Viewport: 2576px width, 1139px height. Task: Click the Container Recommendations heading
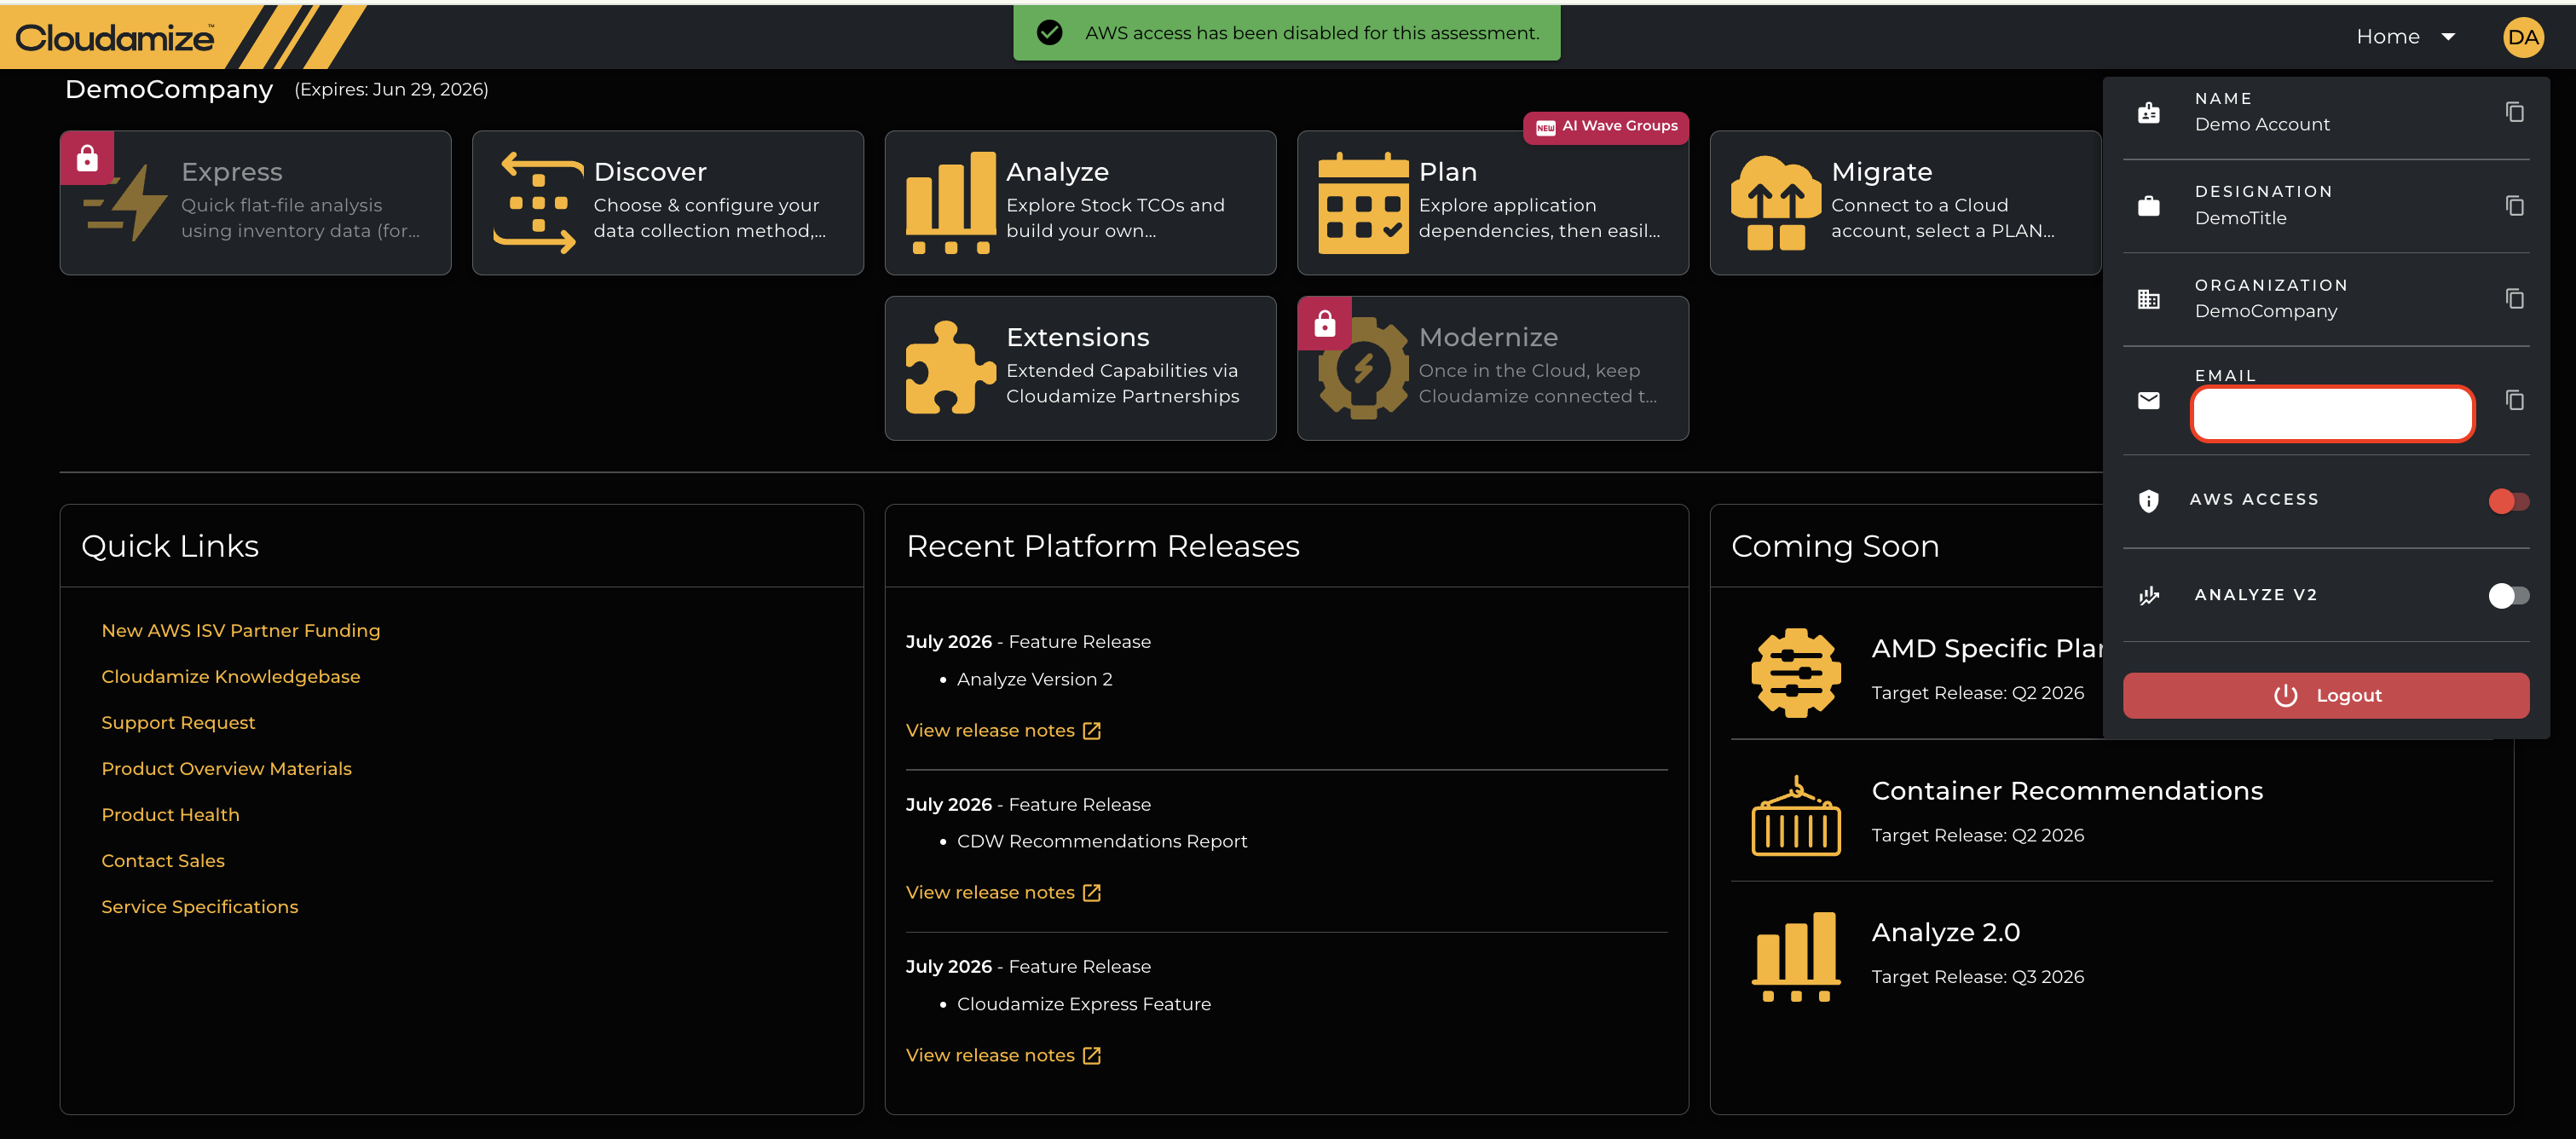pos(2066,790)
